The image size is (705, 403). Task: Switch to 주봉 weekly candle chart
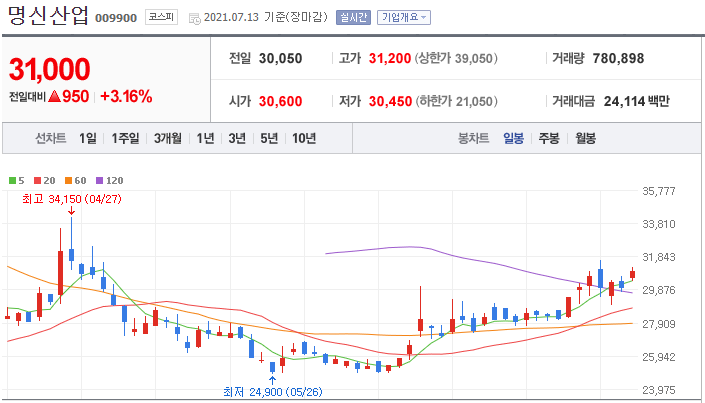[x=549, y=139]
